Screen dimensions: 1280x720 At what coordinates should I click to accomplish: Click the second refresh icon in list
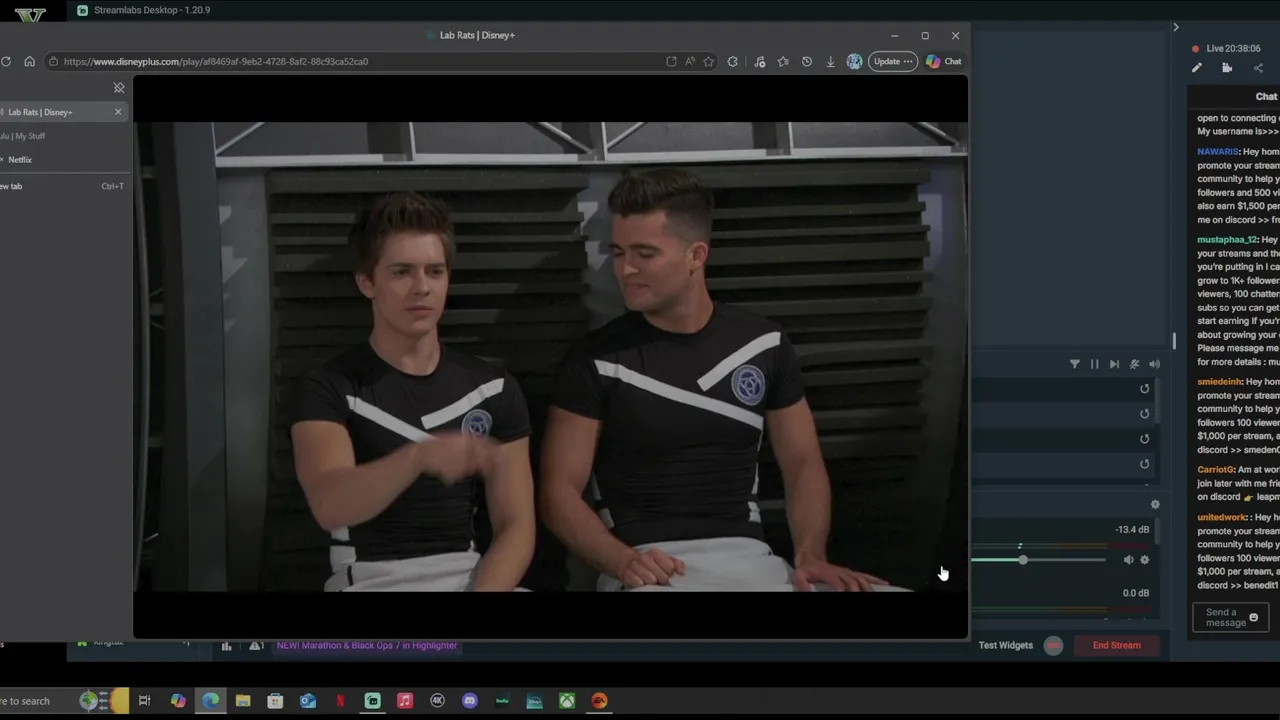coord(1145,414)
